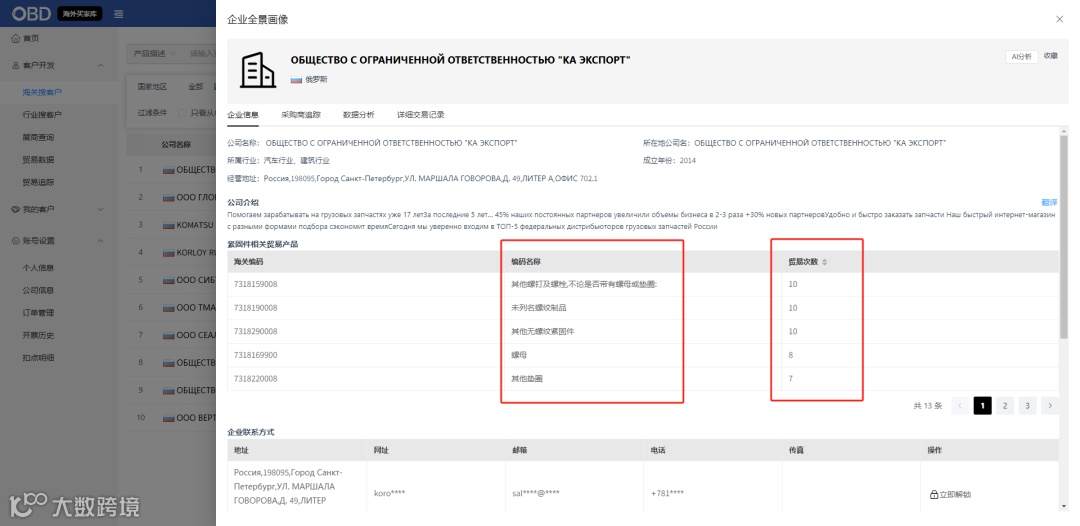Select 全部 in the 国家地区 filter

[196, 87]
